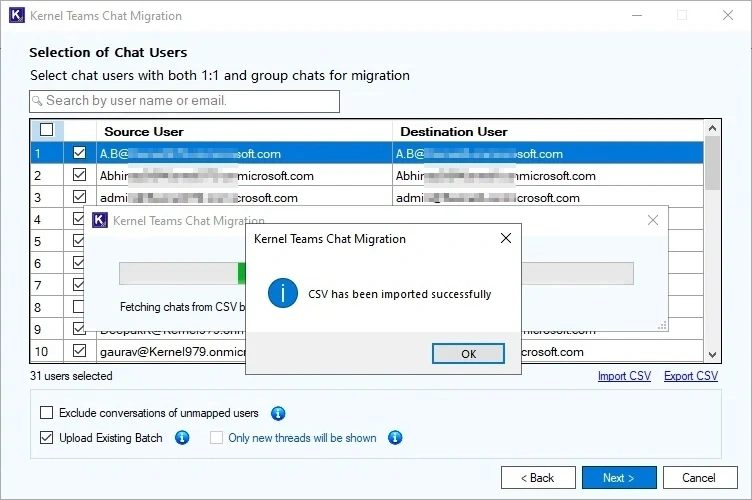Image resolution: width=752 pixels, height=500 pixels.
Task: Open info icon beside Exclude conversations option
Action: pos(278,413)
